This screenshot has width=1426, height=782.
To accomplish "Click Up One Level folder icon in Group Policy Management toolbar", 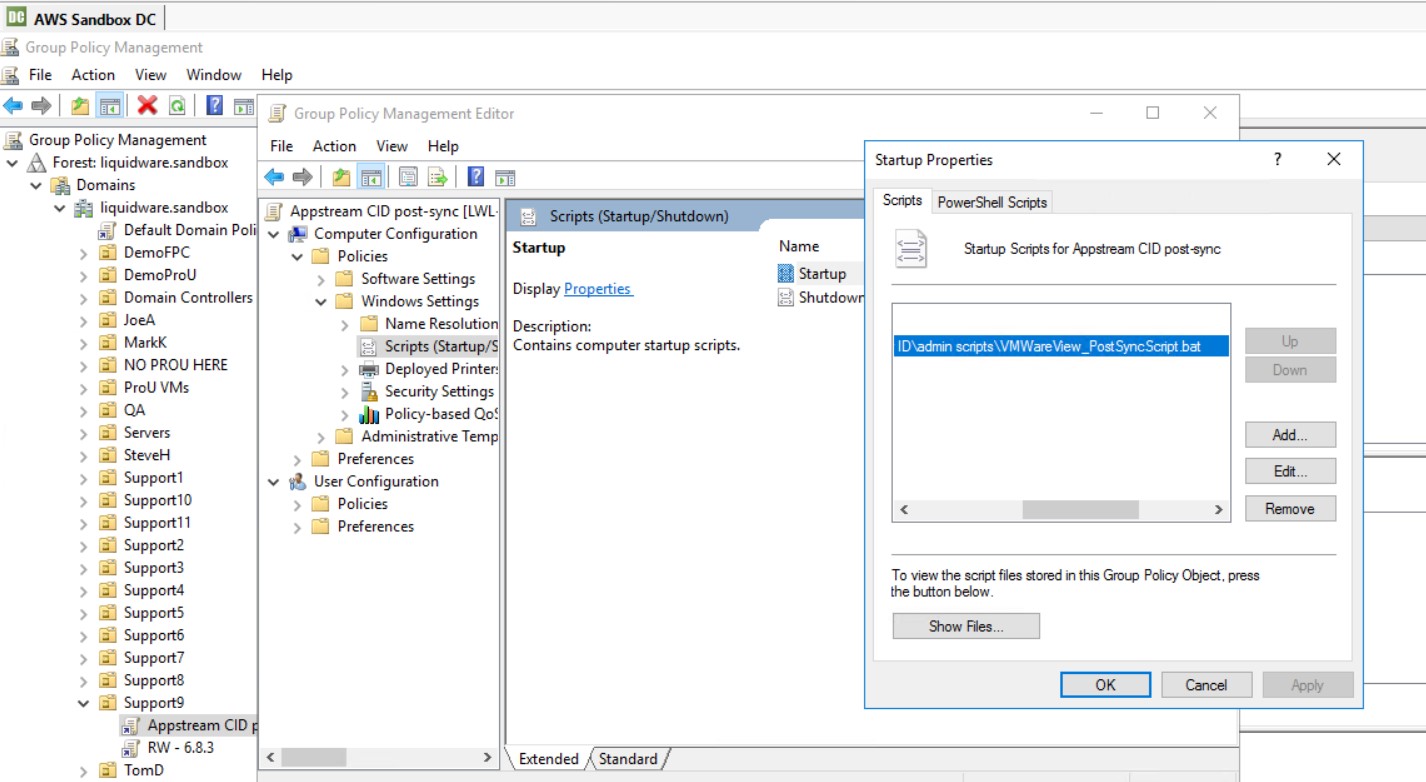I will 80,106.
